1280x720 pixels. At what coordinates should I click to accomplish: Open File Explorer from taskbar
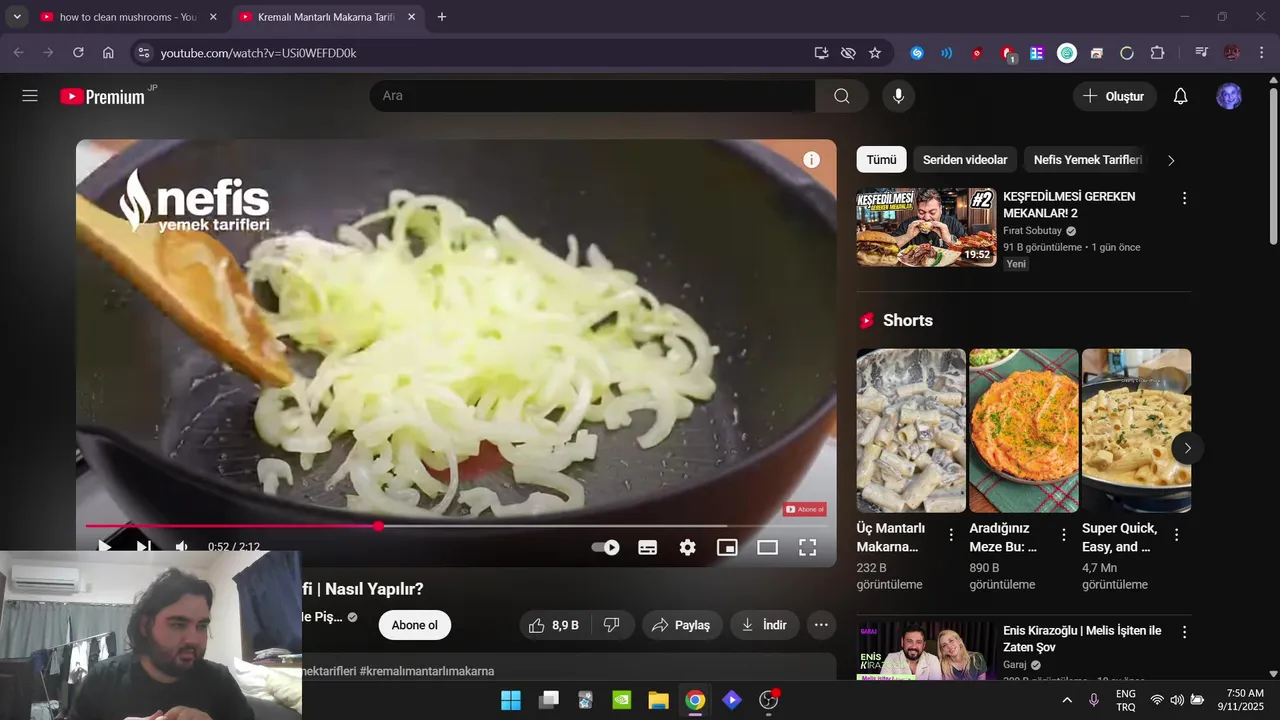pos(658,700)
